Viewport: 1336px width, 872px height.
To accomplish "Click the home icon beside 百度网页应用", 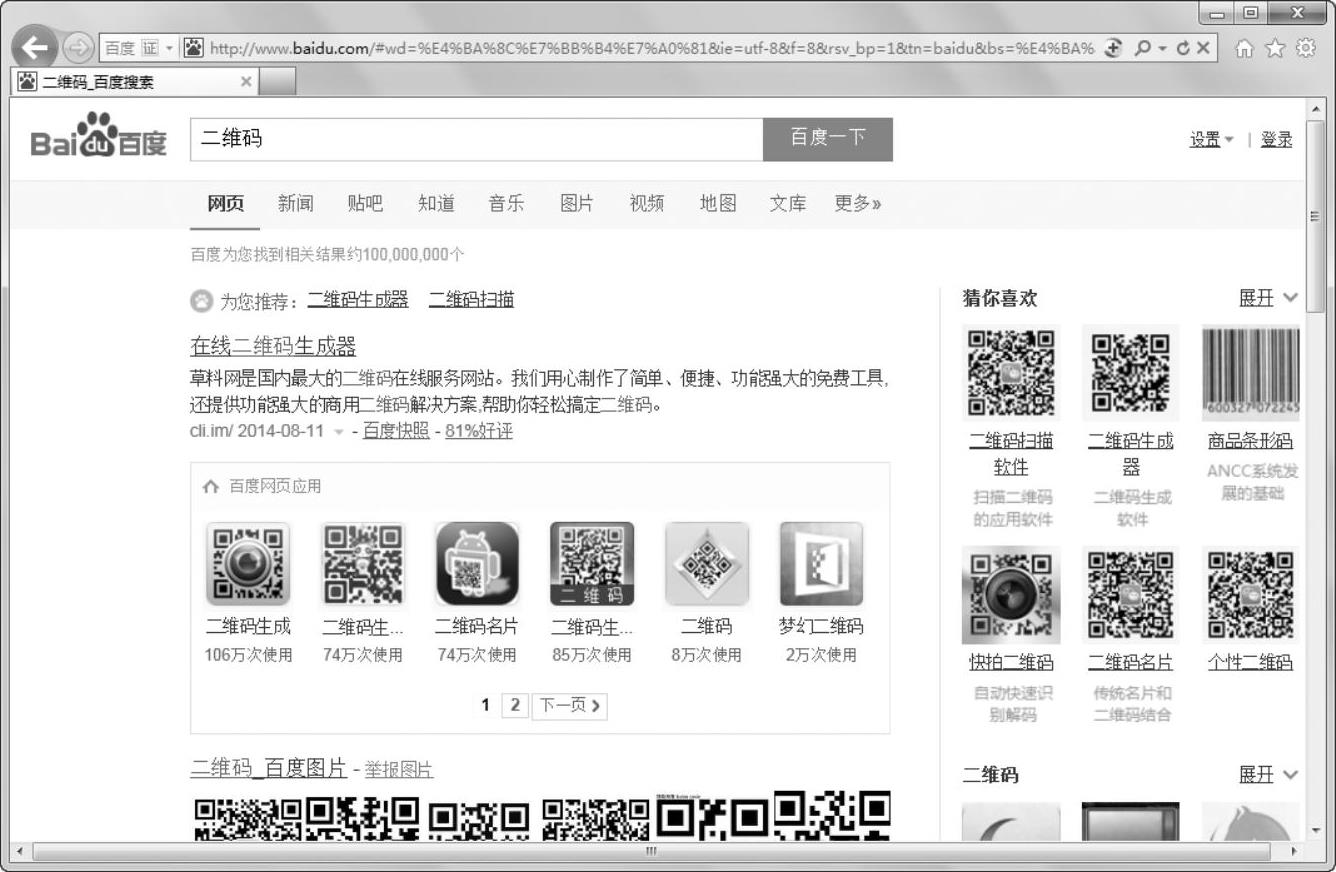I will (x=210, y=487).
